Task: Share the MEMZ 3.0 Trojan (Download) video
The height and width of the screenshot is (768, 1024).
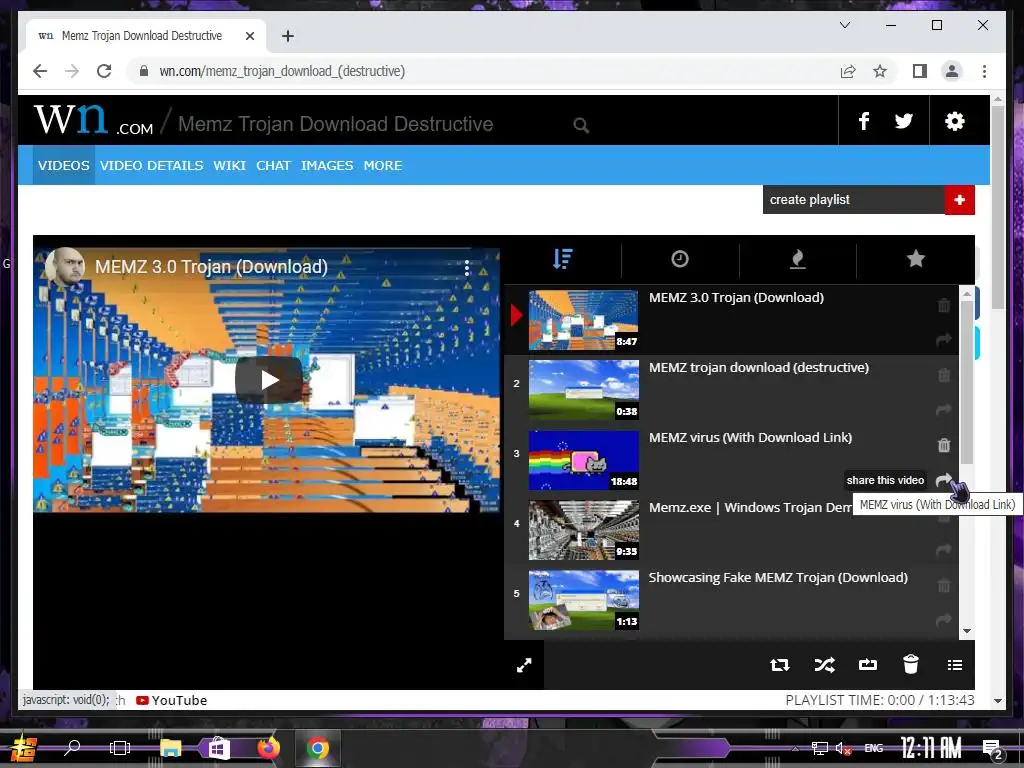Action: point(944,340)
